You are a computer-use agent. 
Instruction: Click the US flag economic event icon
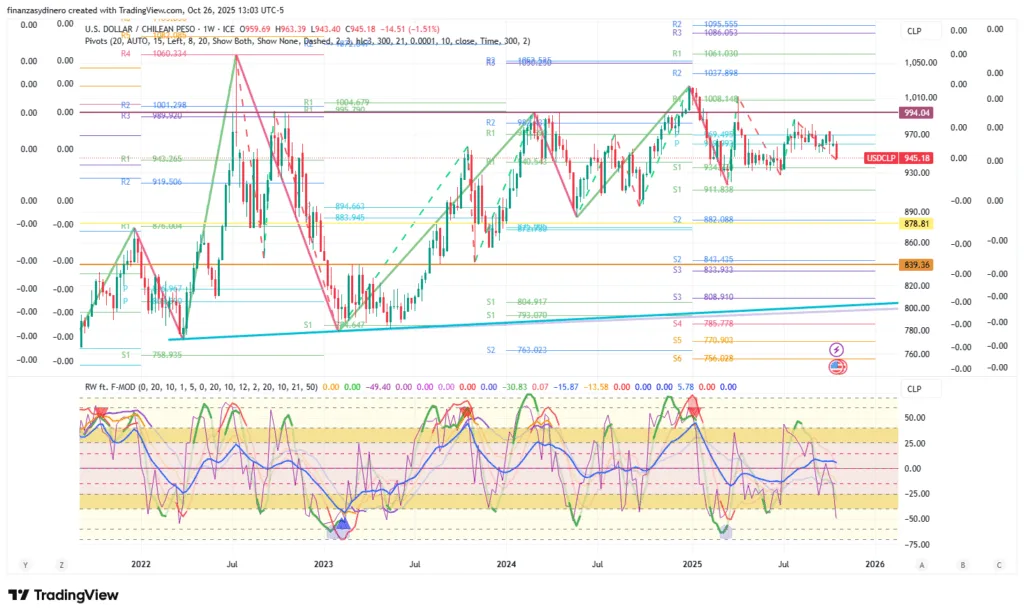point(837,367)
